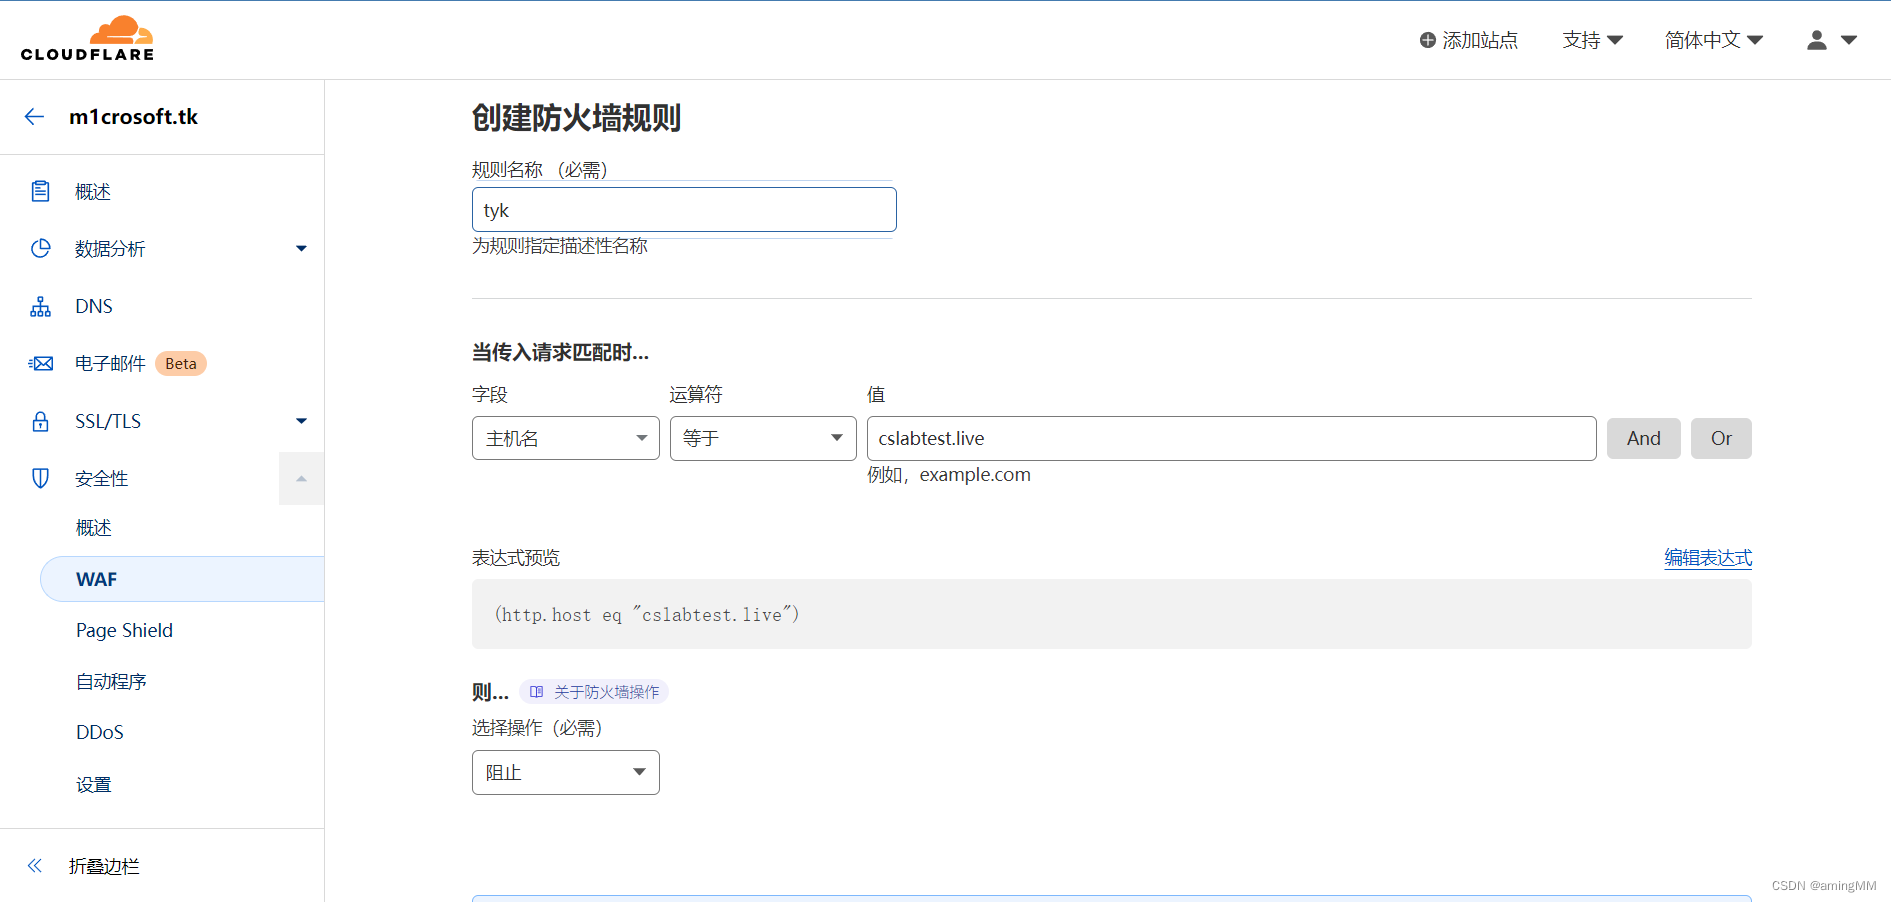Click the expression preview box

coord(1112,614)
